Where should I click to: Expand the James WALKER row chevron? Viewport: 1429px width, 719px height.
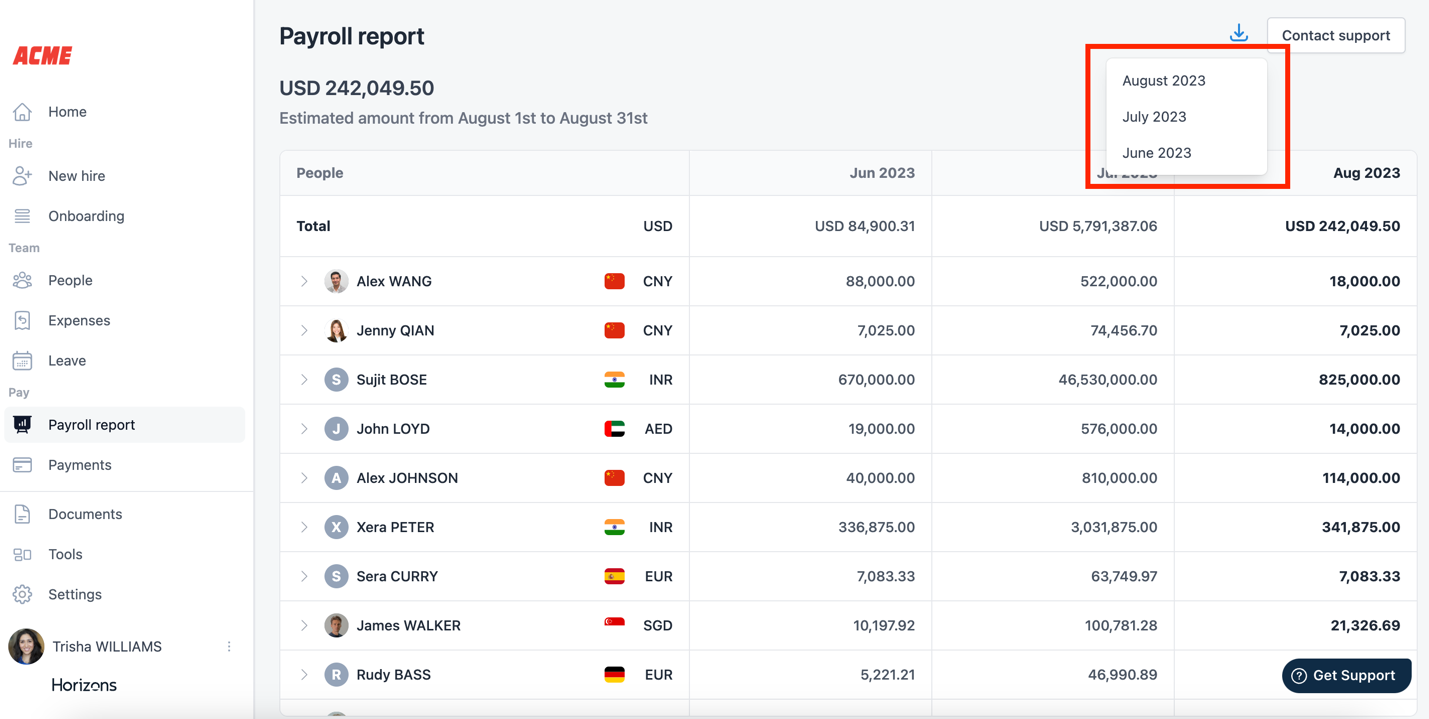coord(304,626)
